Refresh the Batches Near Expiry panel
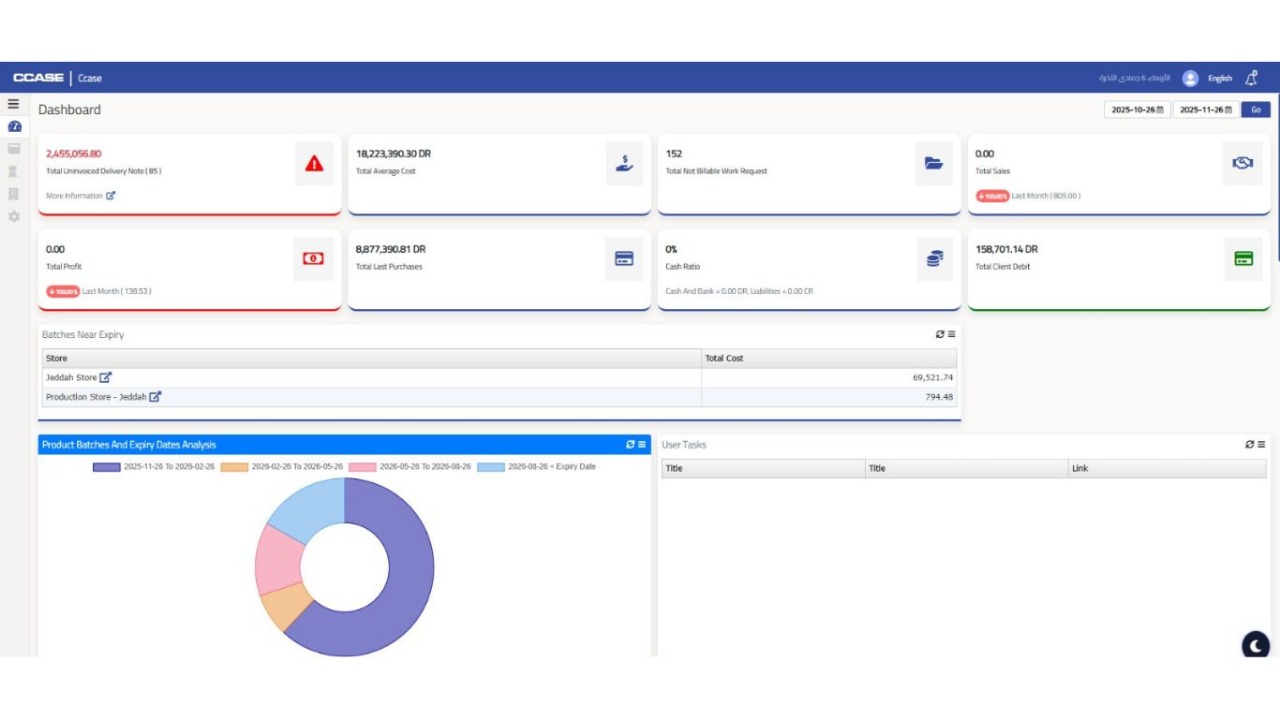The height and width of the screenshot is (719, 1280). click(x=939, y=334)
